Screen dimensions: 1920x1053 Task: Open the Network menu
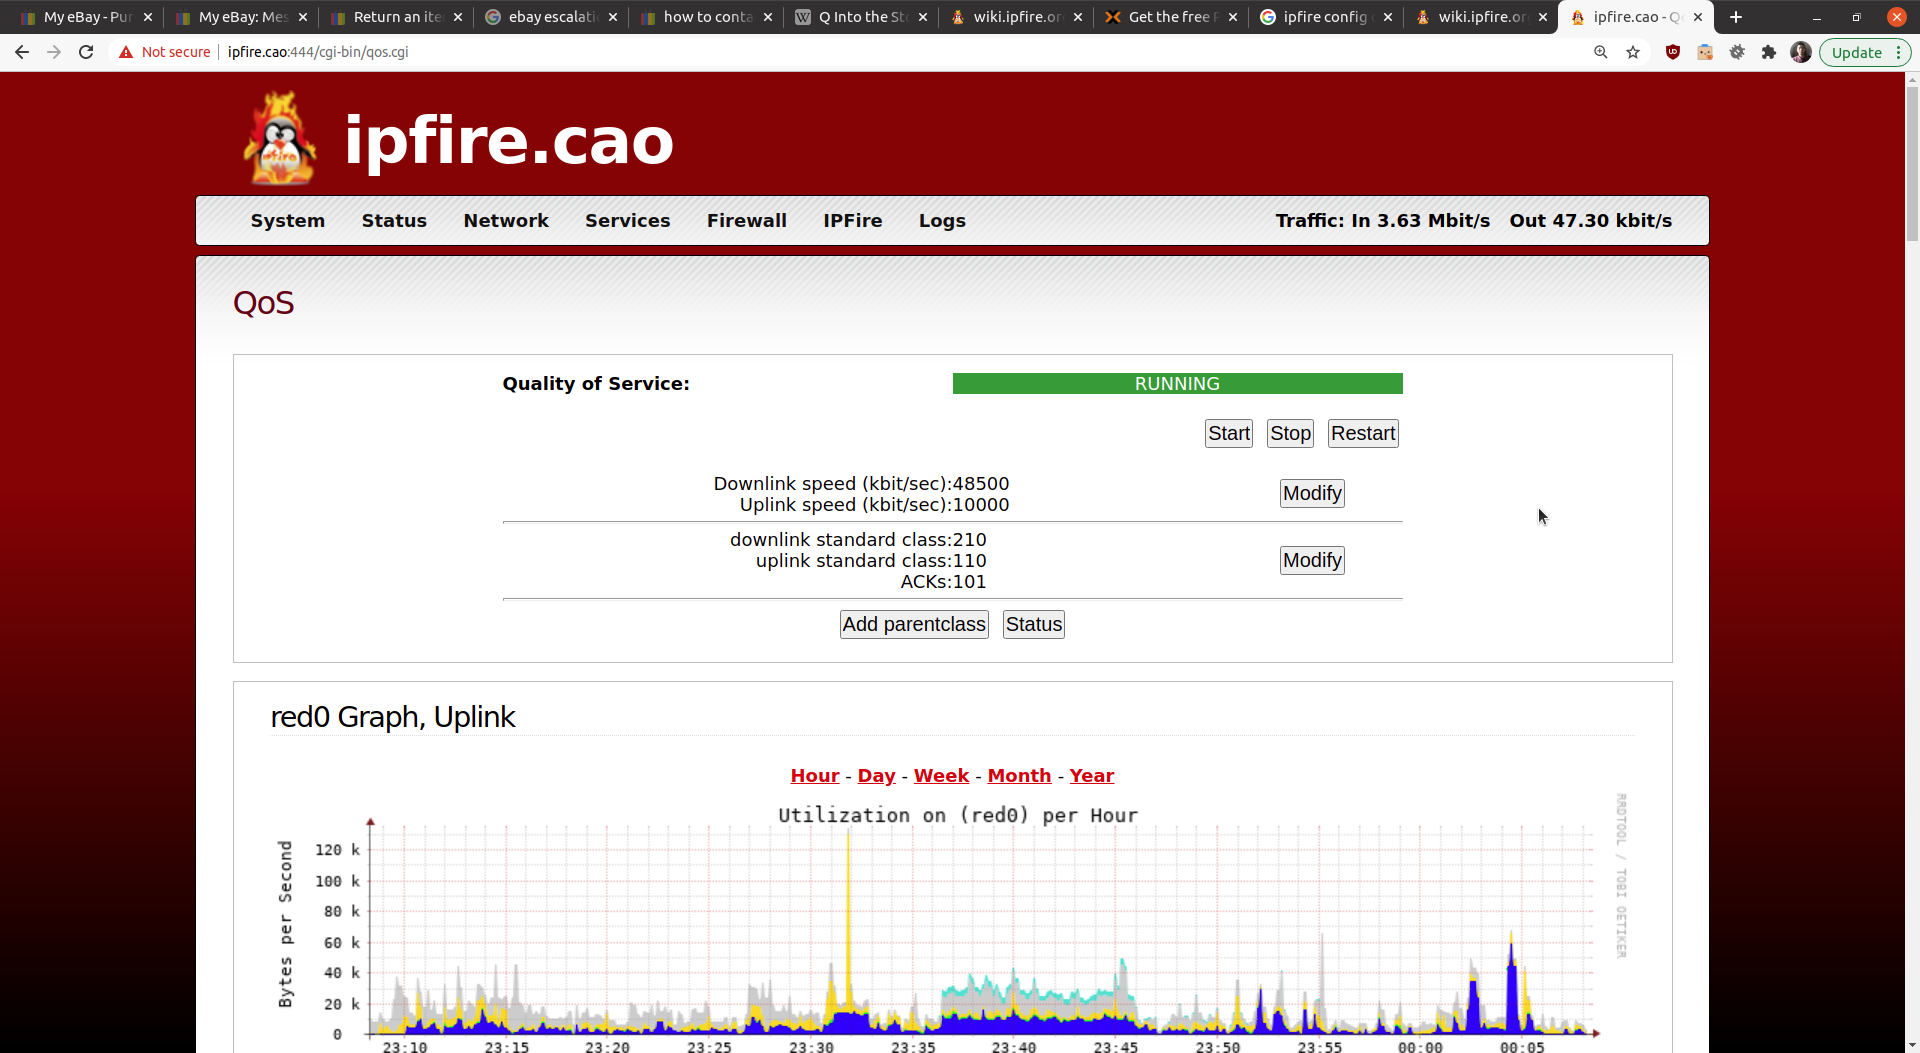506,221
